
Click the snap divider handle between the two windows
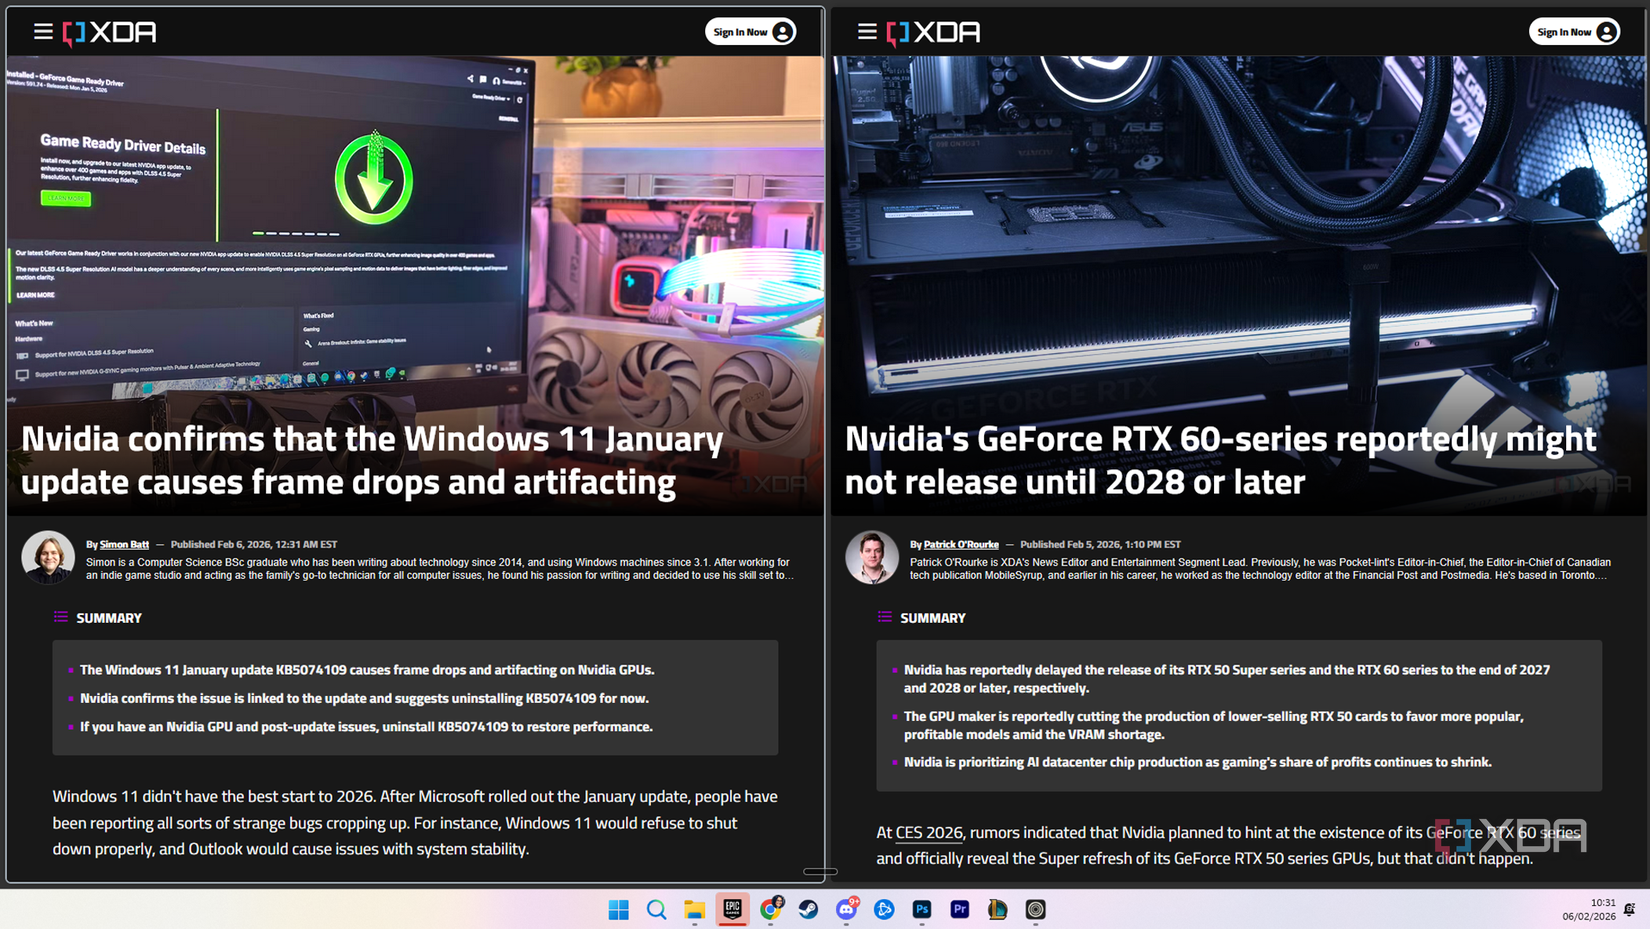tap(820, 872)
